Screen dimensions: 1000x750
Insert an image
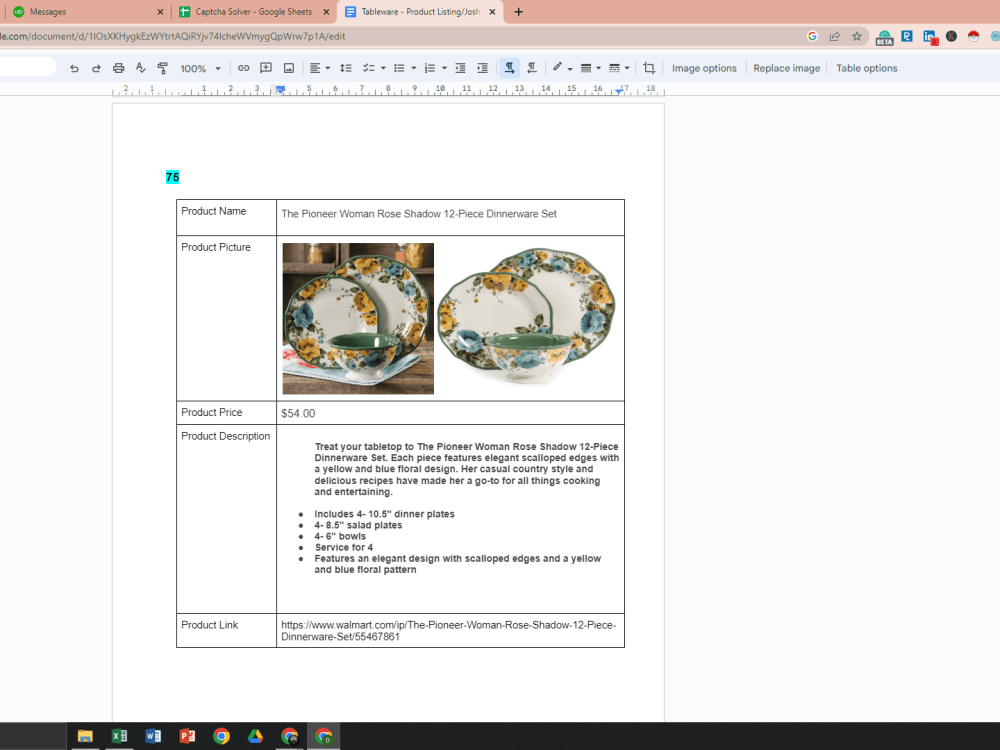click(x=289, y=68)
